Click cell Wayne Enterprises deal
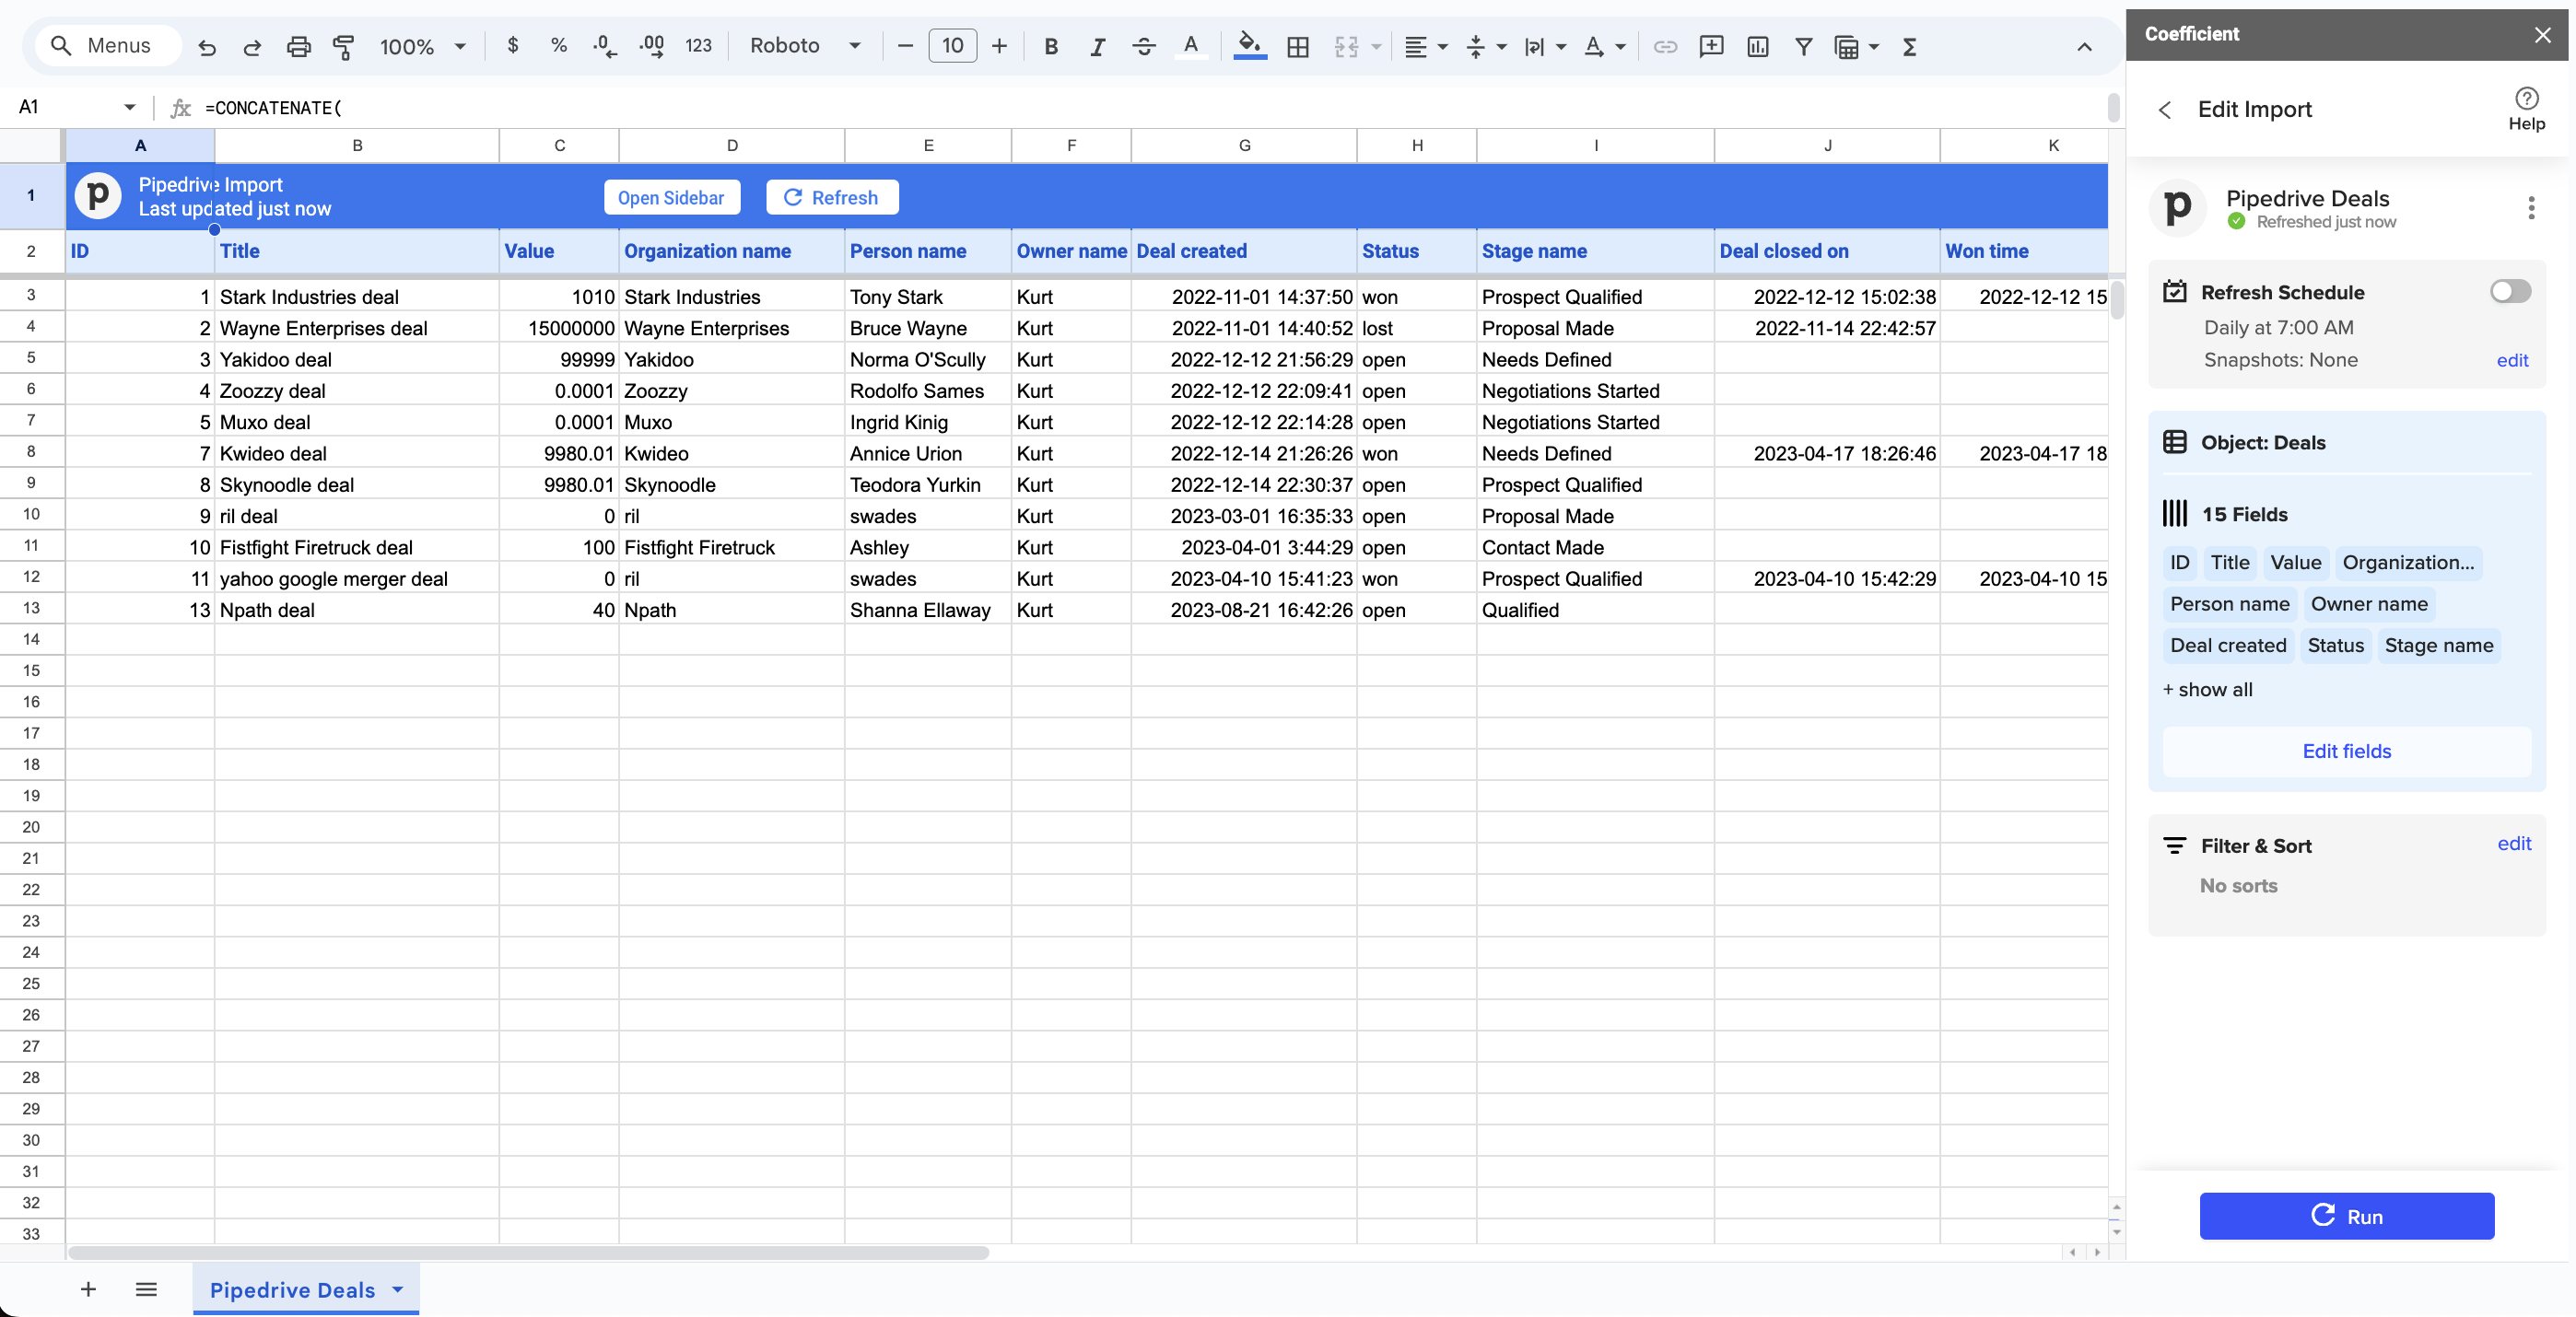 pos(357,327)
